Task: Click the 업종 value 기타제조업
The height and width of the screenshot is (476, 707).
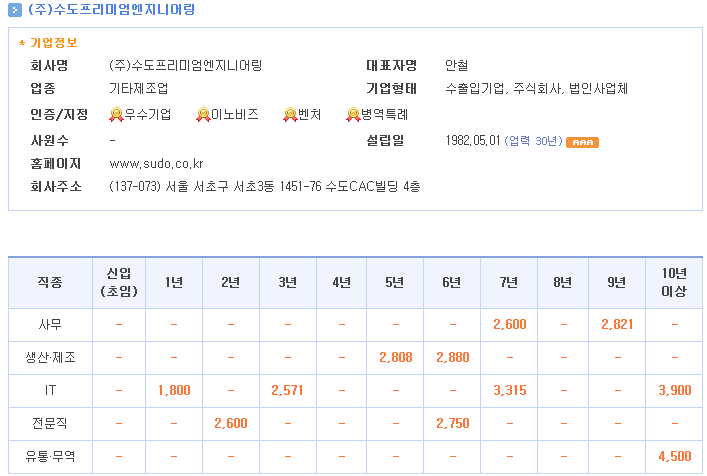Action: click(x=139, y=88)
